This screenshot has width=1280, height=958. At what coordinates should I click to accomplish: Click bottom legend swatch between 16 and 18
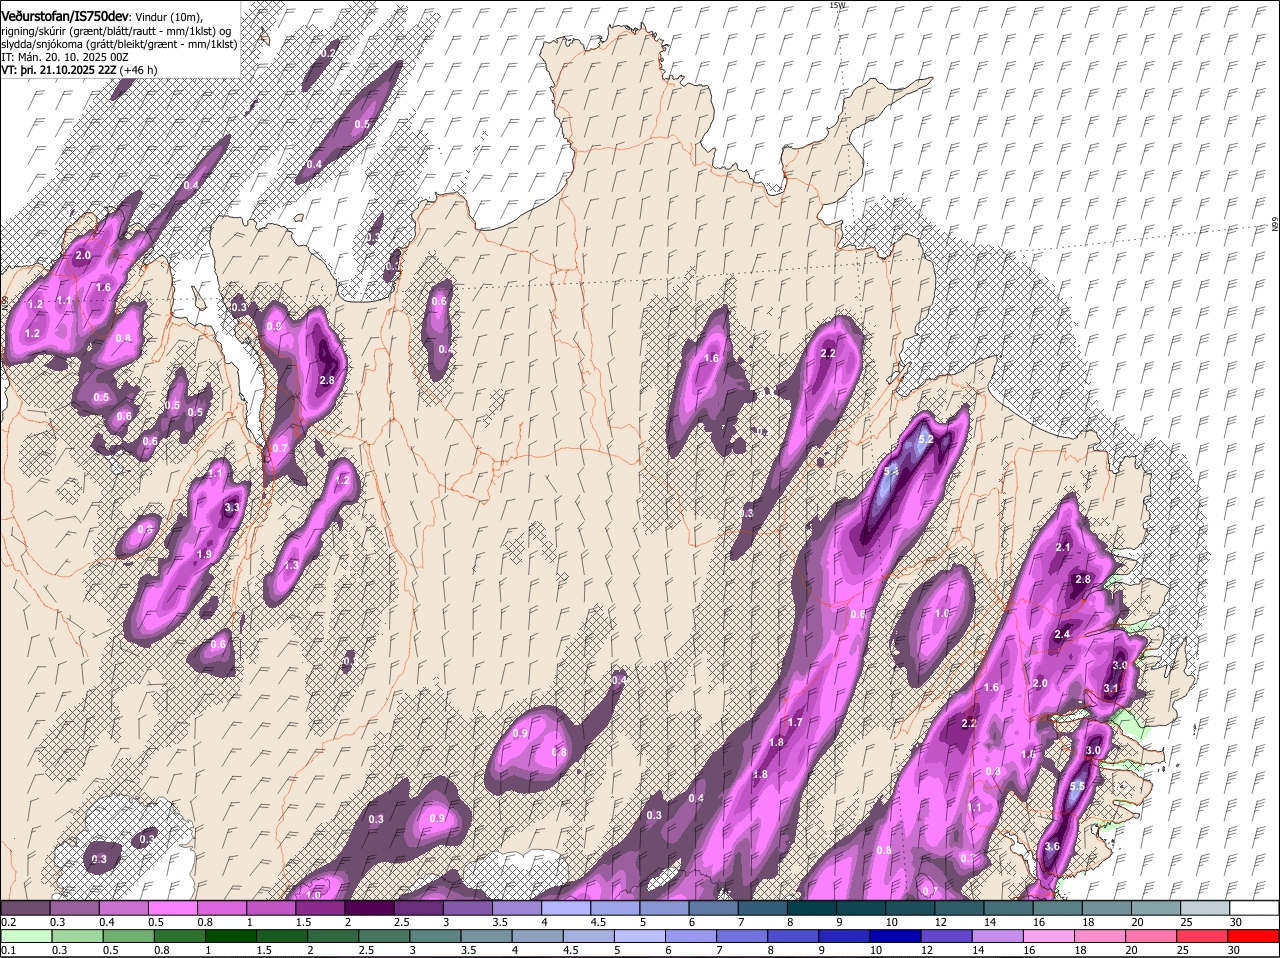pyautogui.click(x=1050, y=936)
